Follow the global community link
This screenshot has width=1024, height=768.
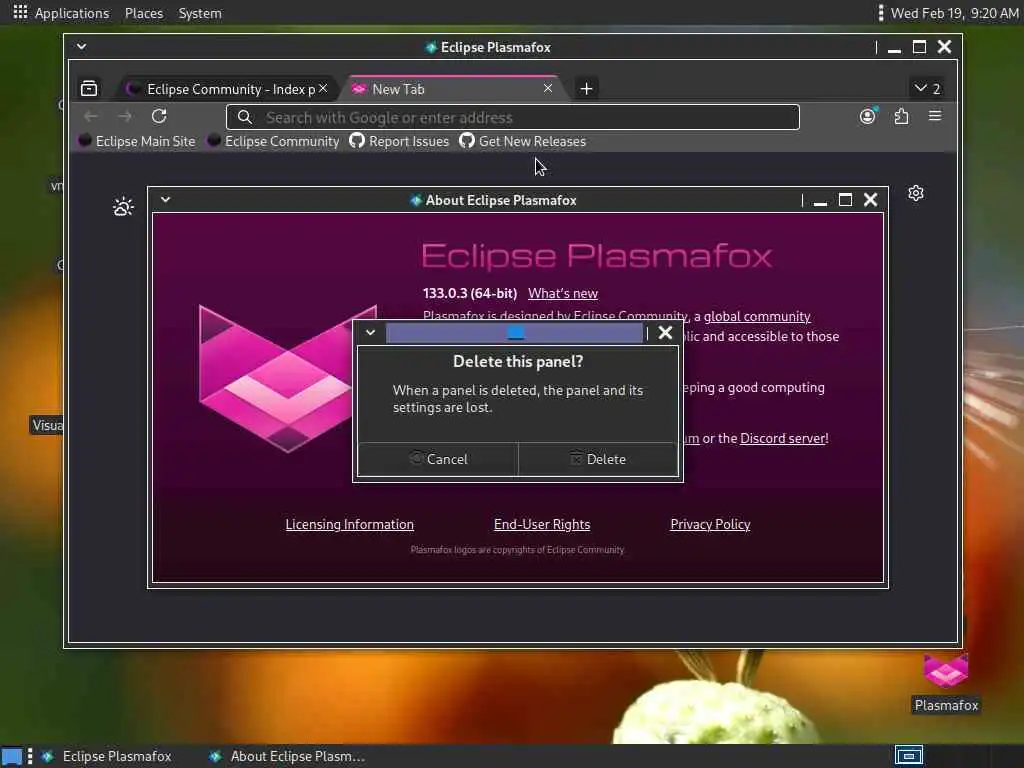[x=757, y=316]
